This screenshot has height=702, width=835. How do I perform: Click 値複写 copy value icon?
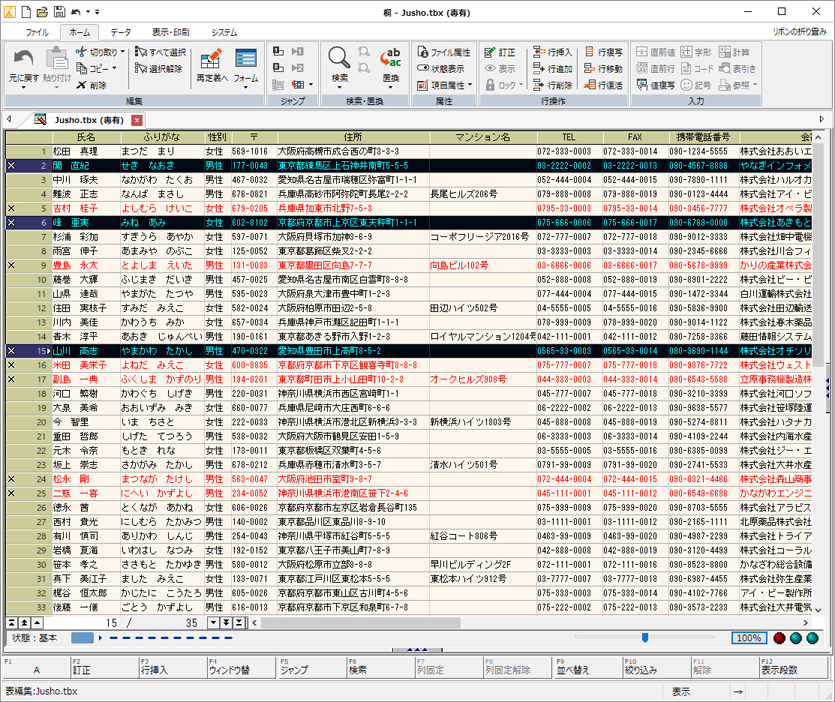point(642,85)
